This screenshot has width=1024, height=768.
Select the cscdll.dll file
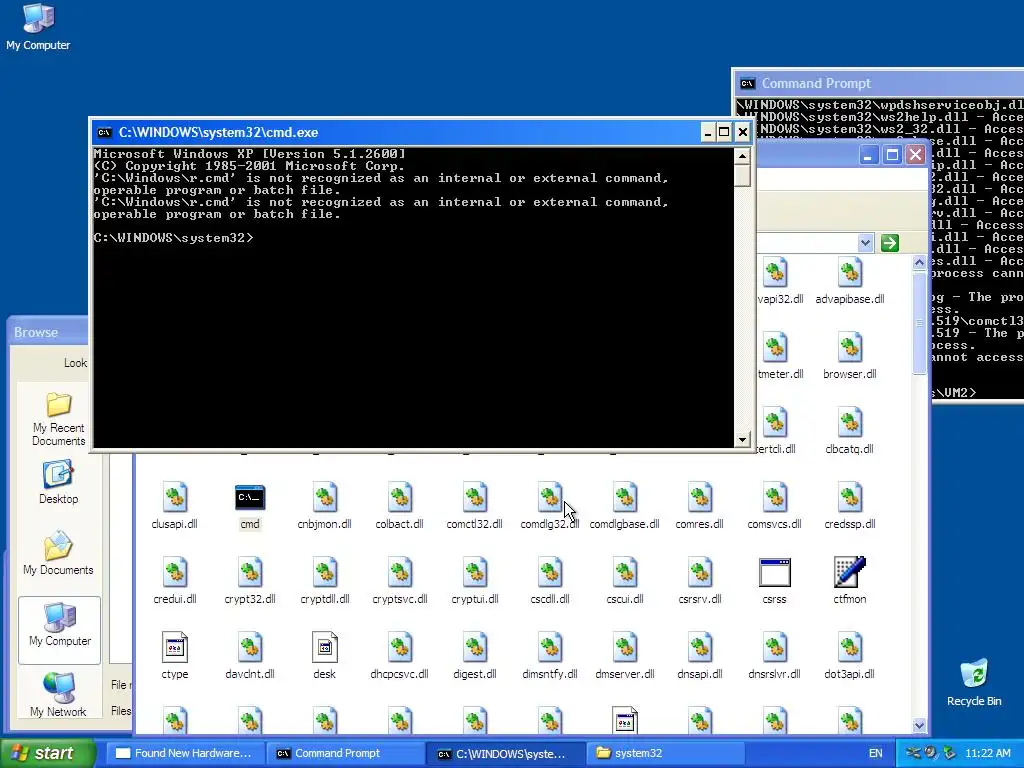(x=550, y=582)
